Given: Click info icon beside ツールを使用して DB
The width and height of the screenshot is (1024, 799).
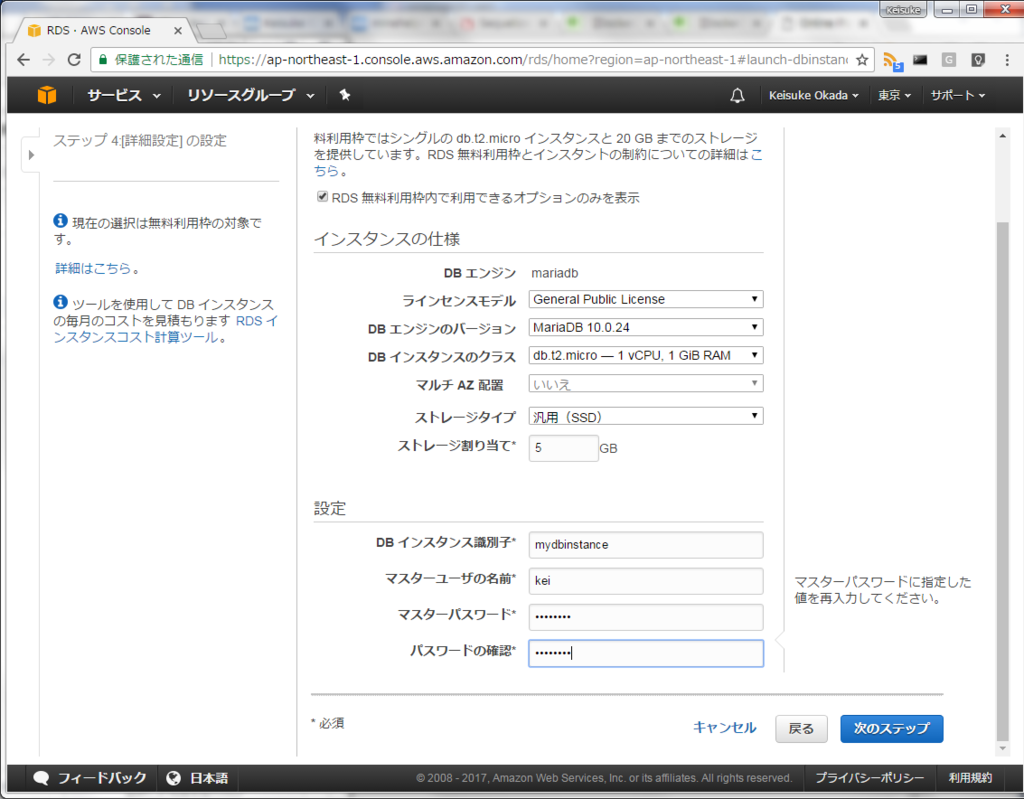Looking at the screenshot, I should click(60, 302).
